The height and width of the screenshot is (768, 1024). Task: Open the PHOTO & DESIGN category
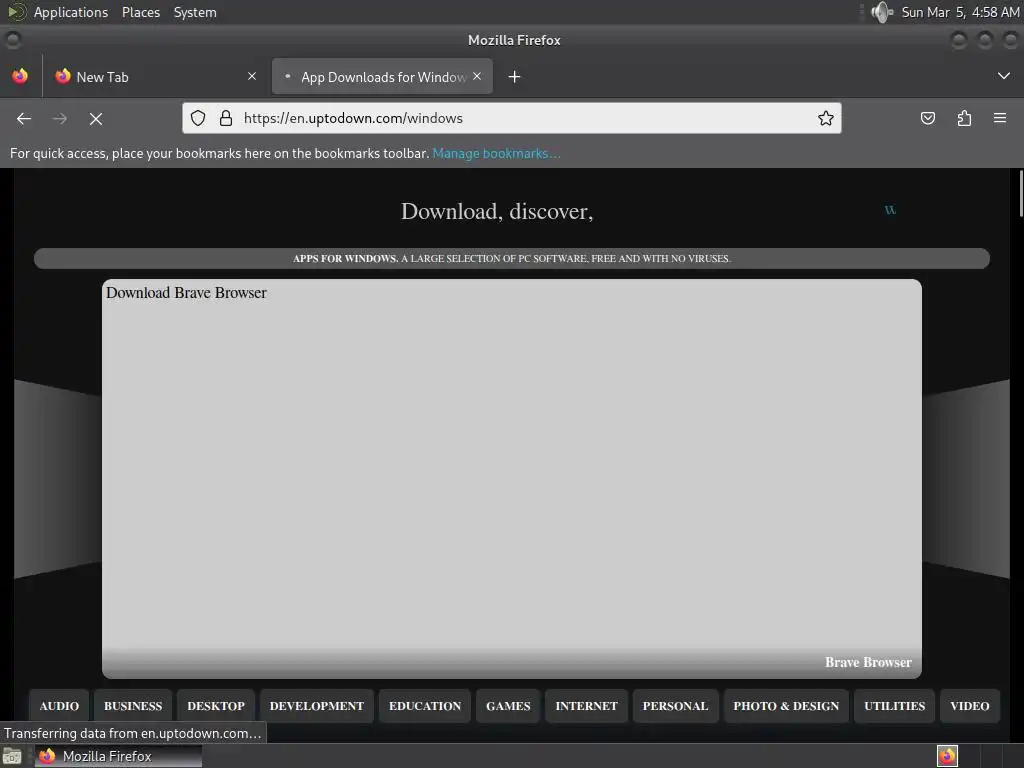tap(786, 706)
